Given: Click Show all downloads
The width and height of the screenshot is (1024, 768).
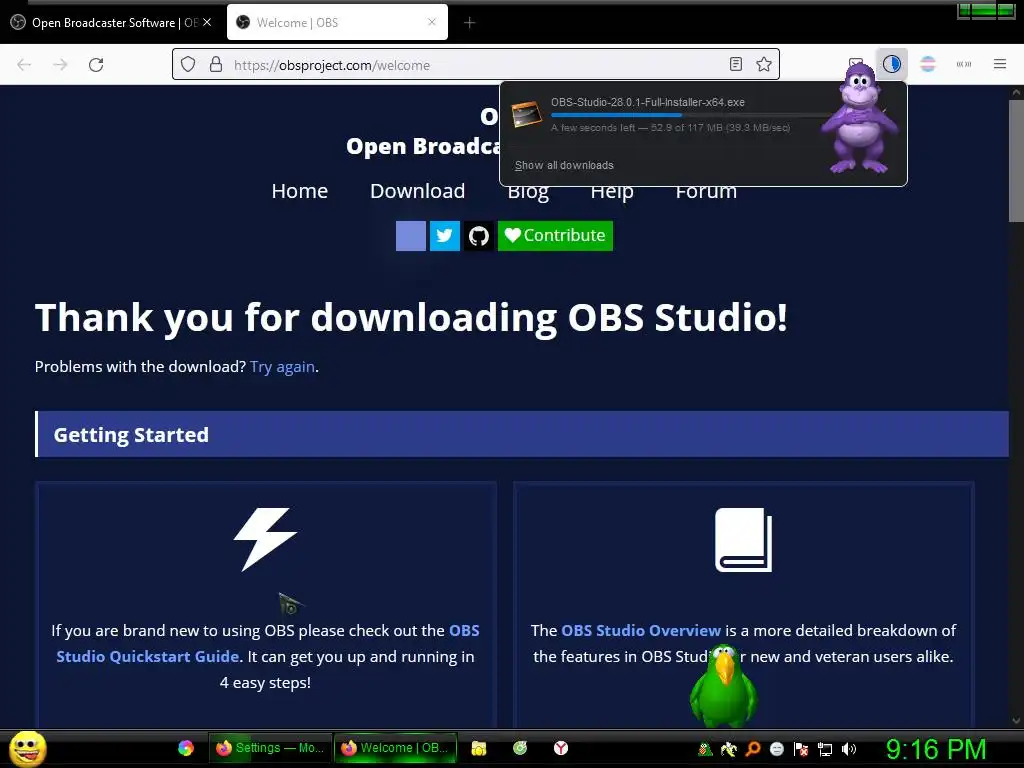Looking at the screenshot, I should coord(564,165).
